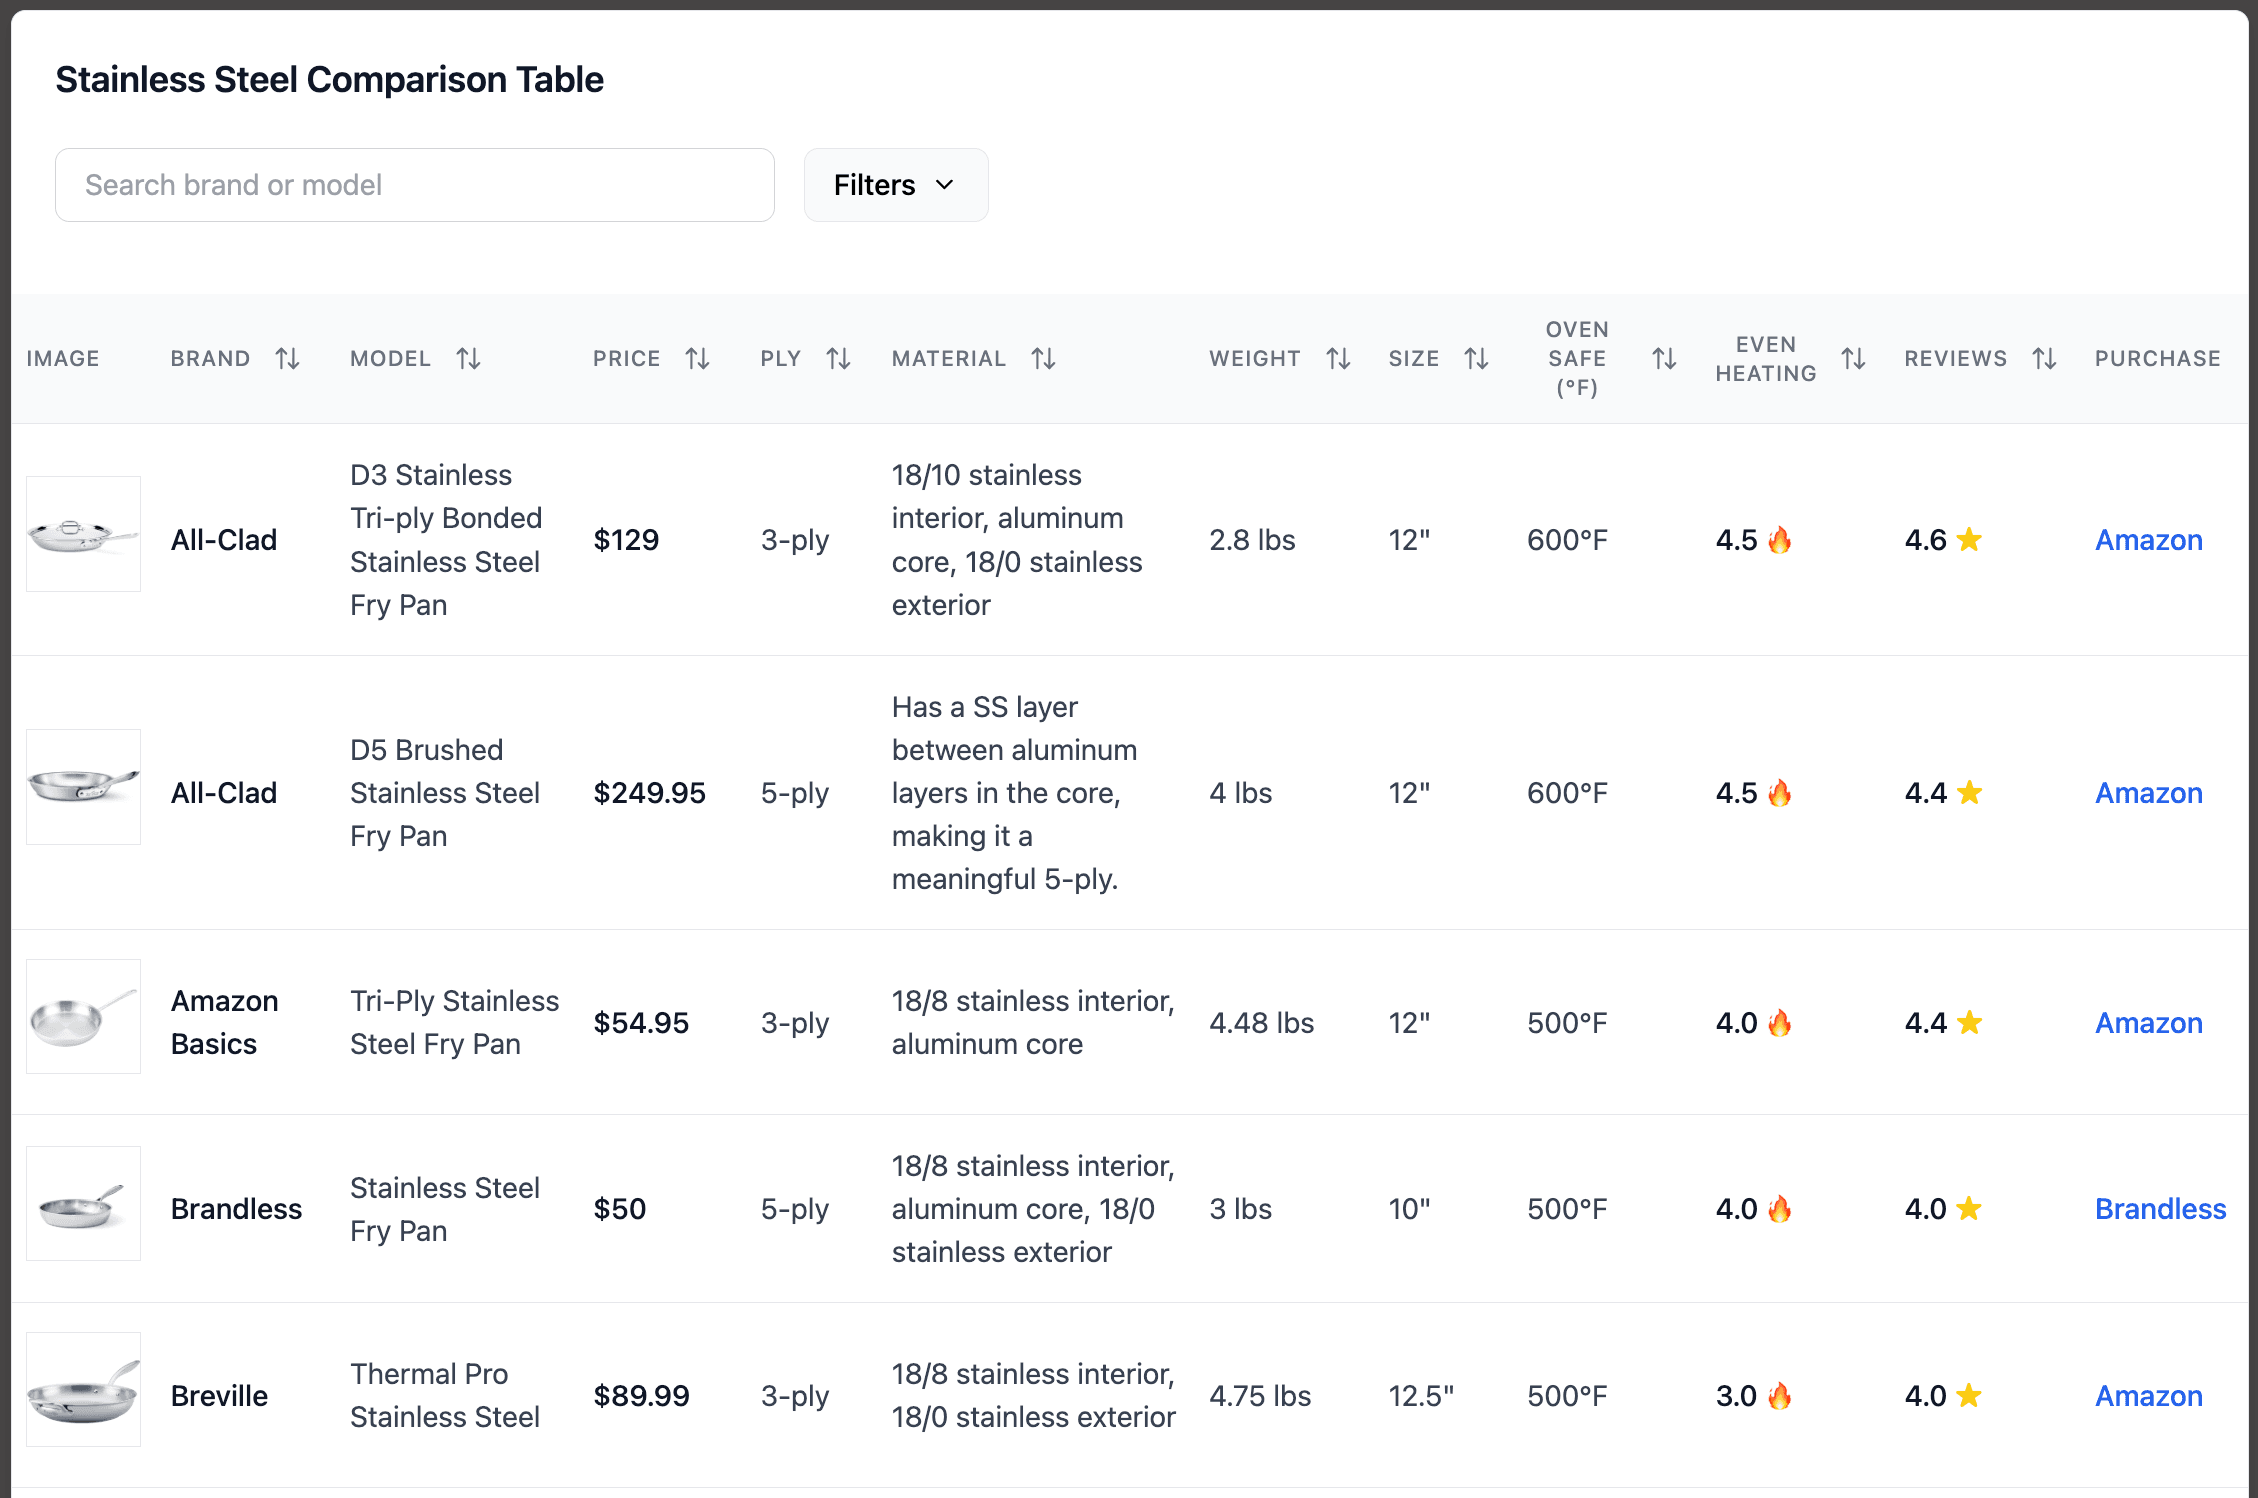Select the $54.95 price cell
Image resolution: width=2258 pixels, height=1498 pixels.
[x=641, y=1023]
